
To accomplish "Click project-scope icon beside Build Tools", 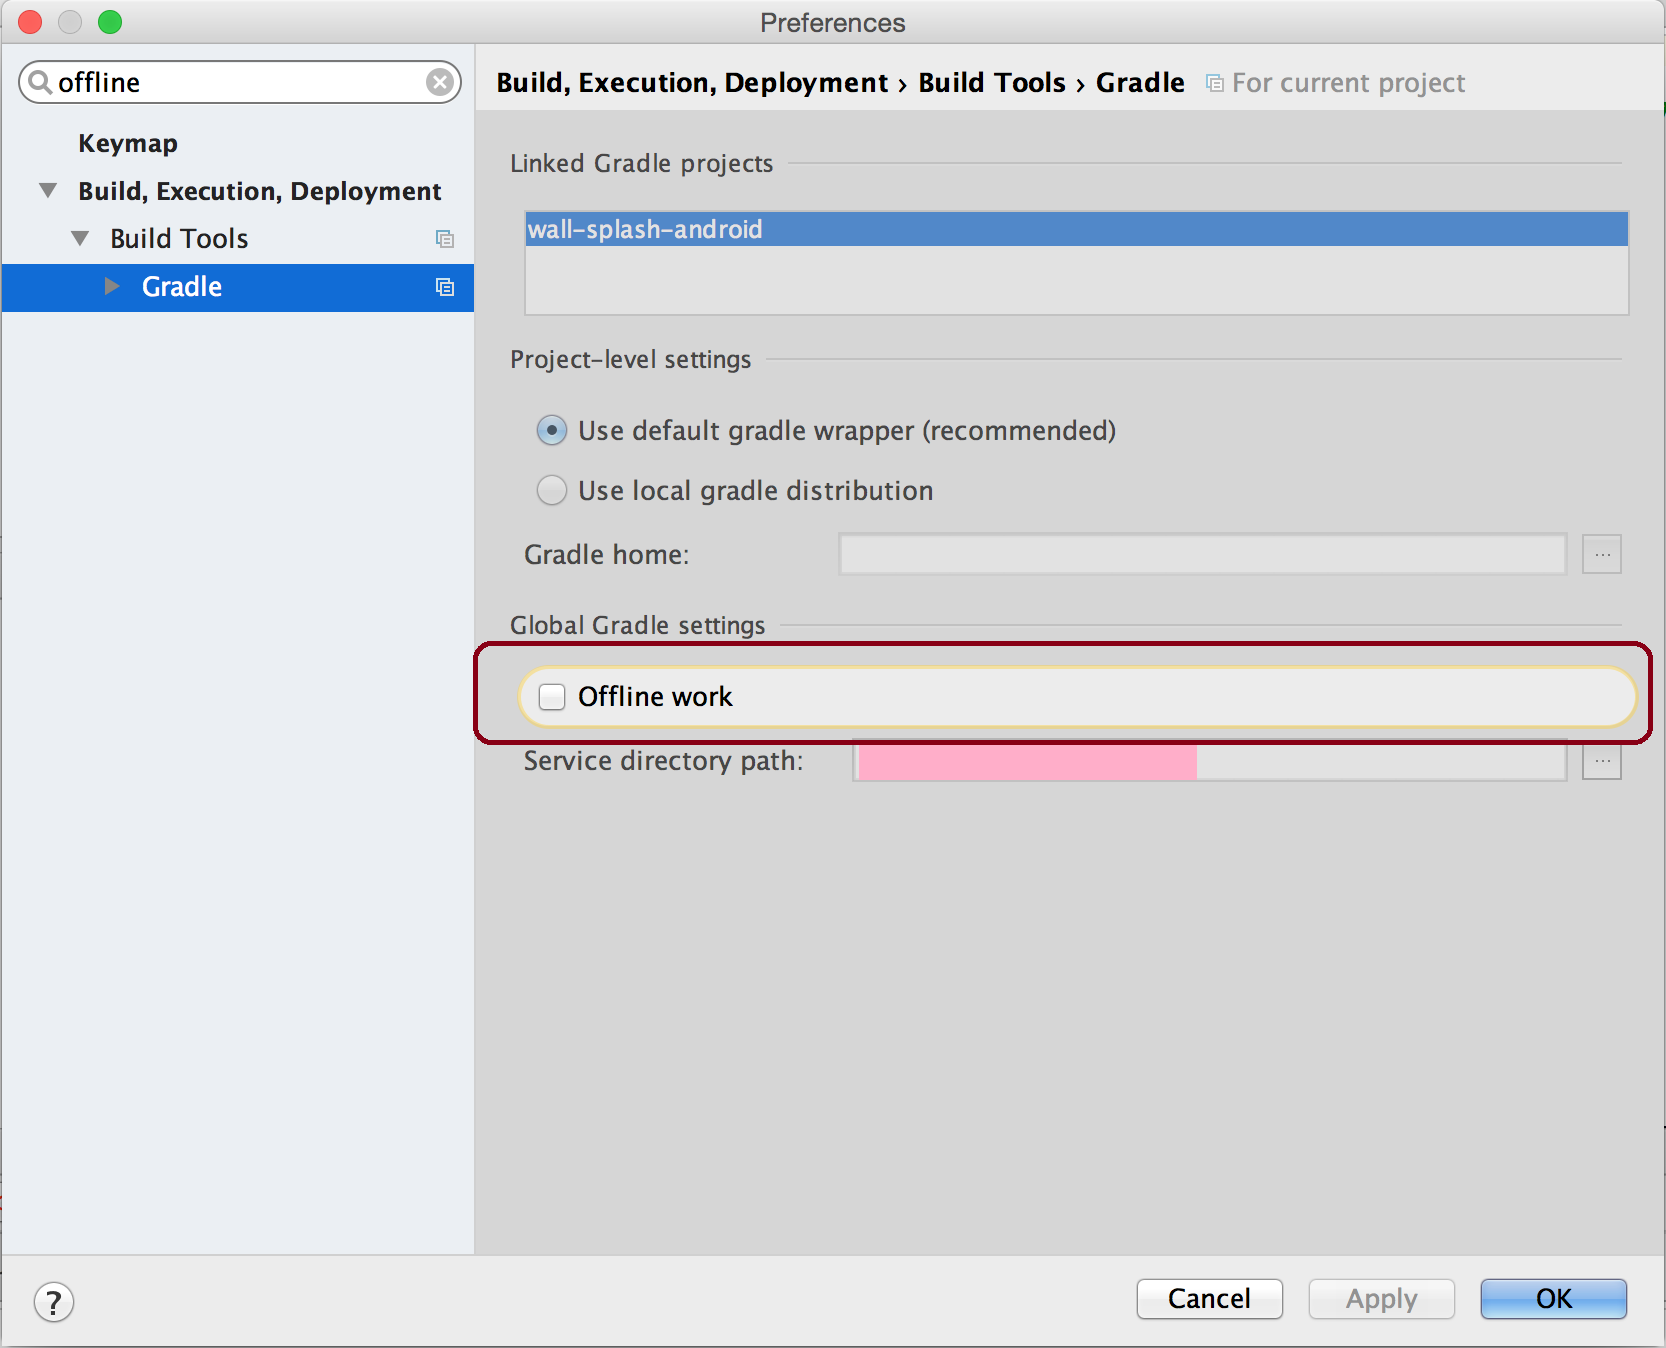I will coord(445,239).
